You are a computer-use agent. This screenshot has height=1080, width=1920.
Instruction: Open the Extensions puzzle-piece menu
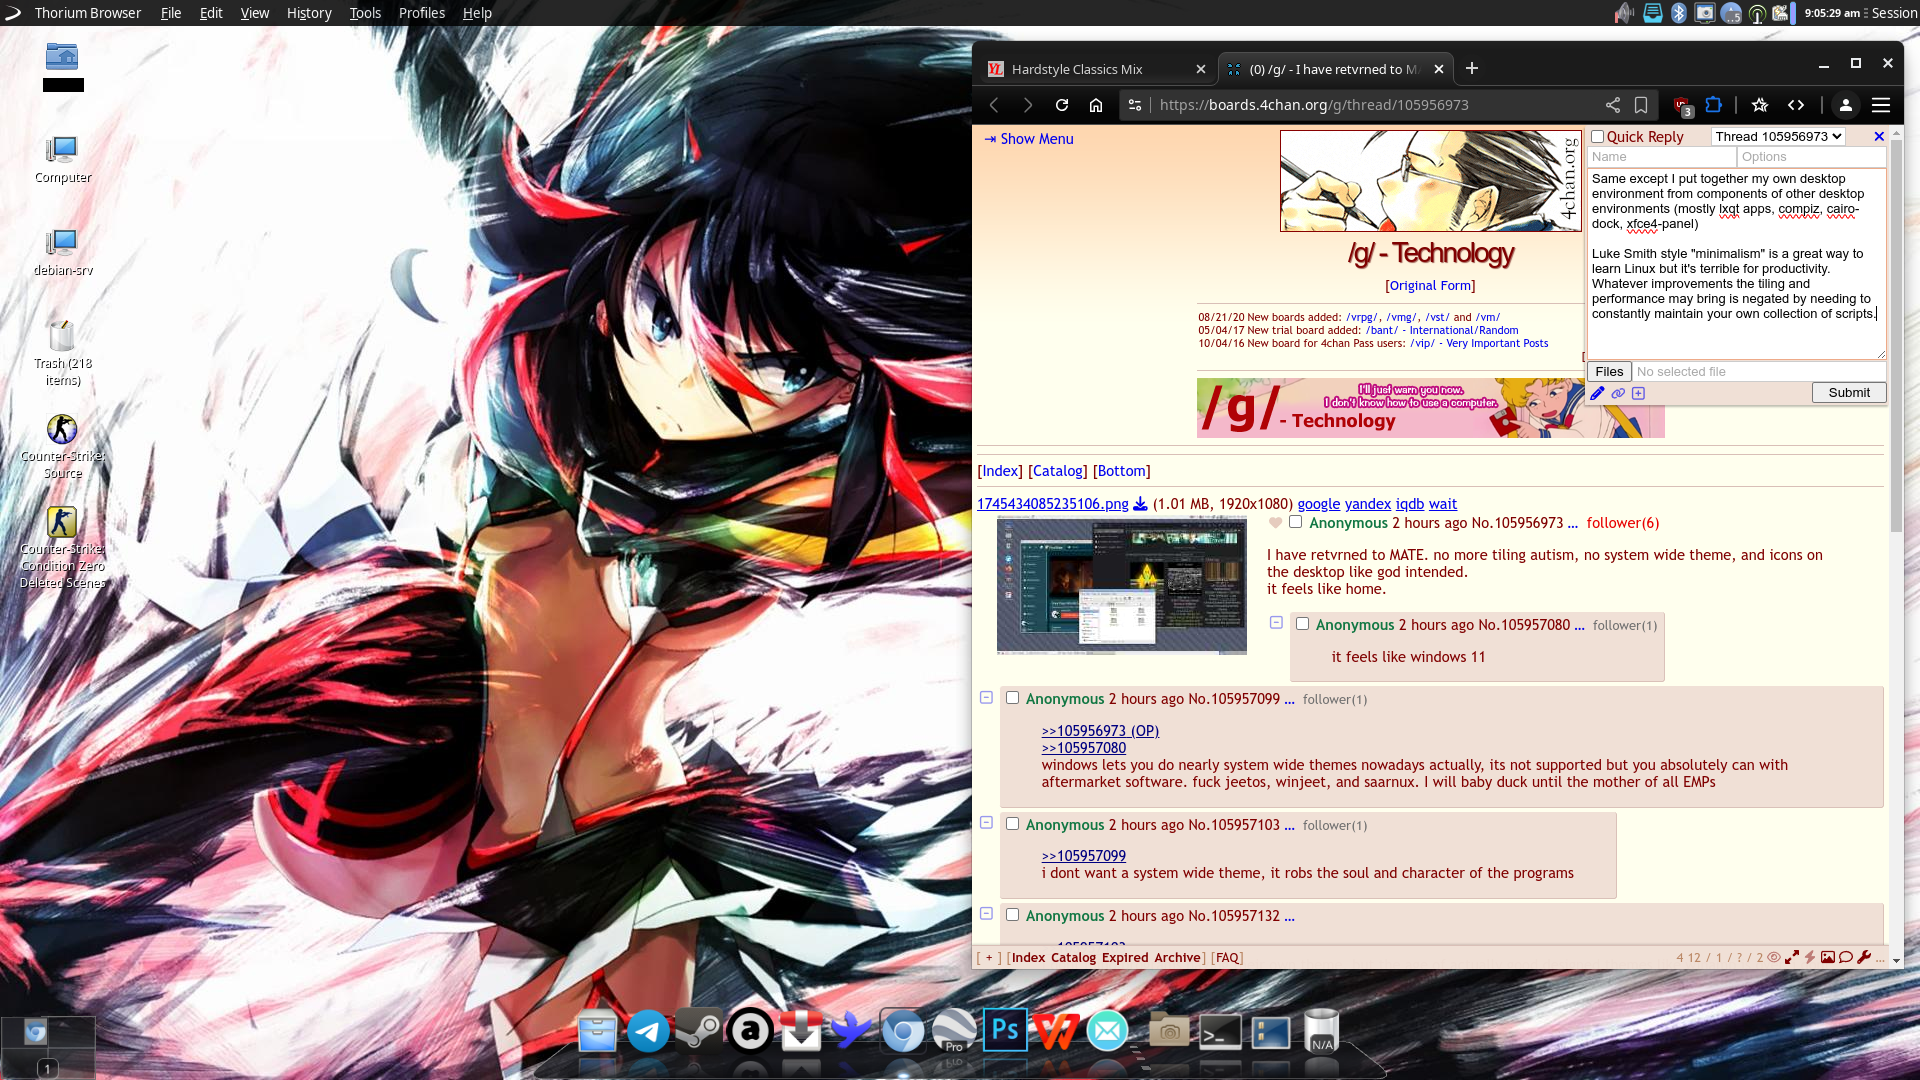(x=1714, y=105)
